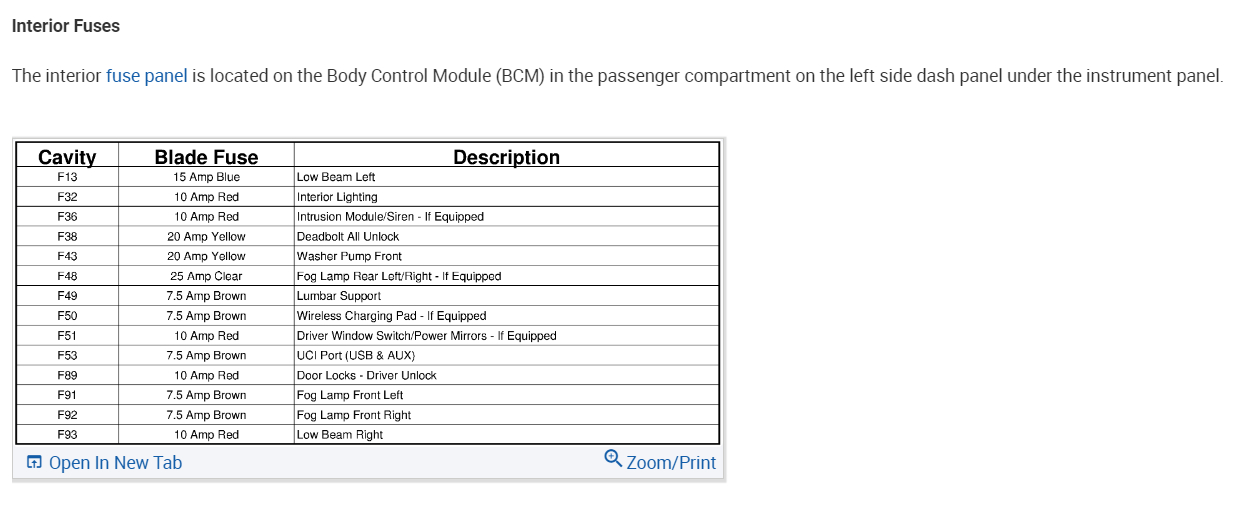The image size is (1257, 519).
Task: Select the Washer Pump Front row text
Action: pos(349,257)
